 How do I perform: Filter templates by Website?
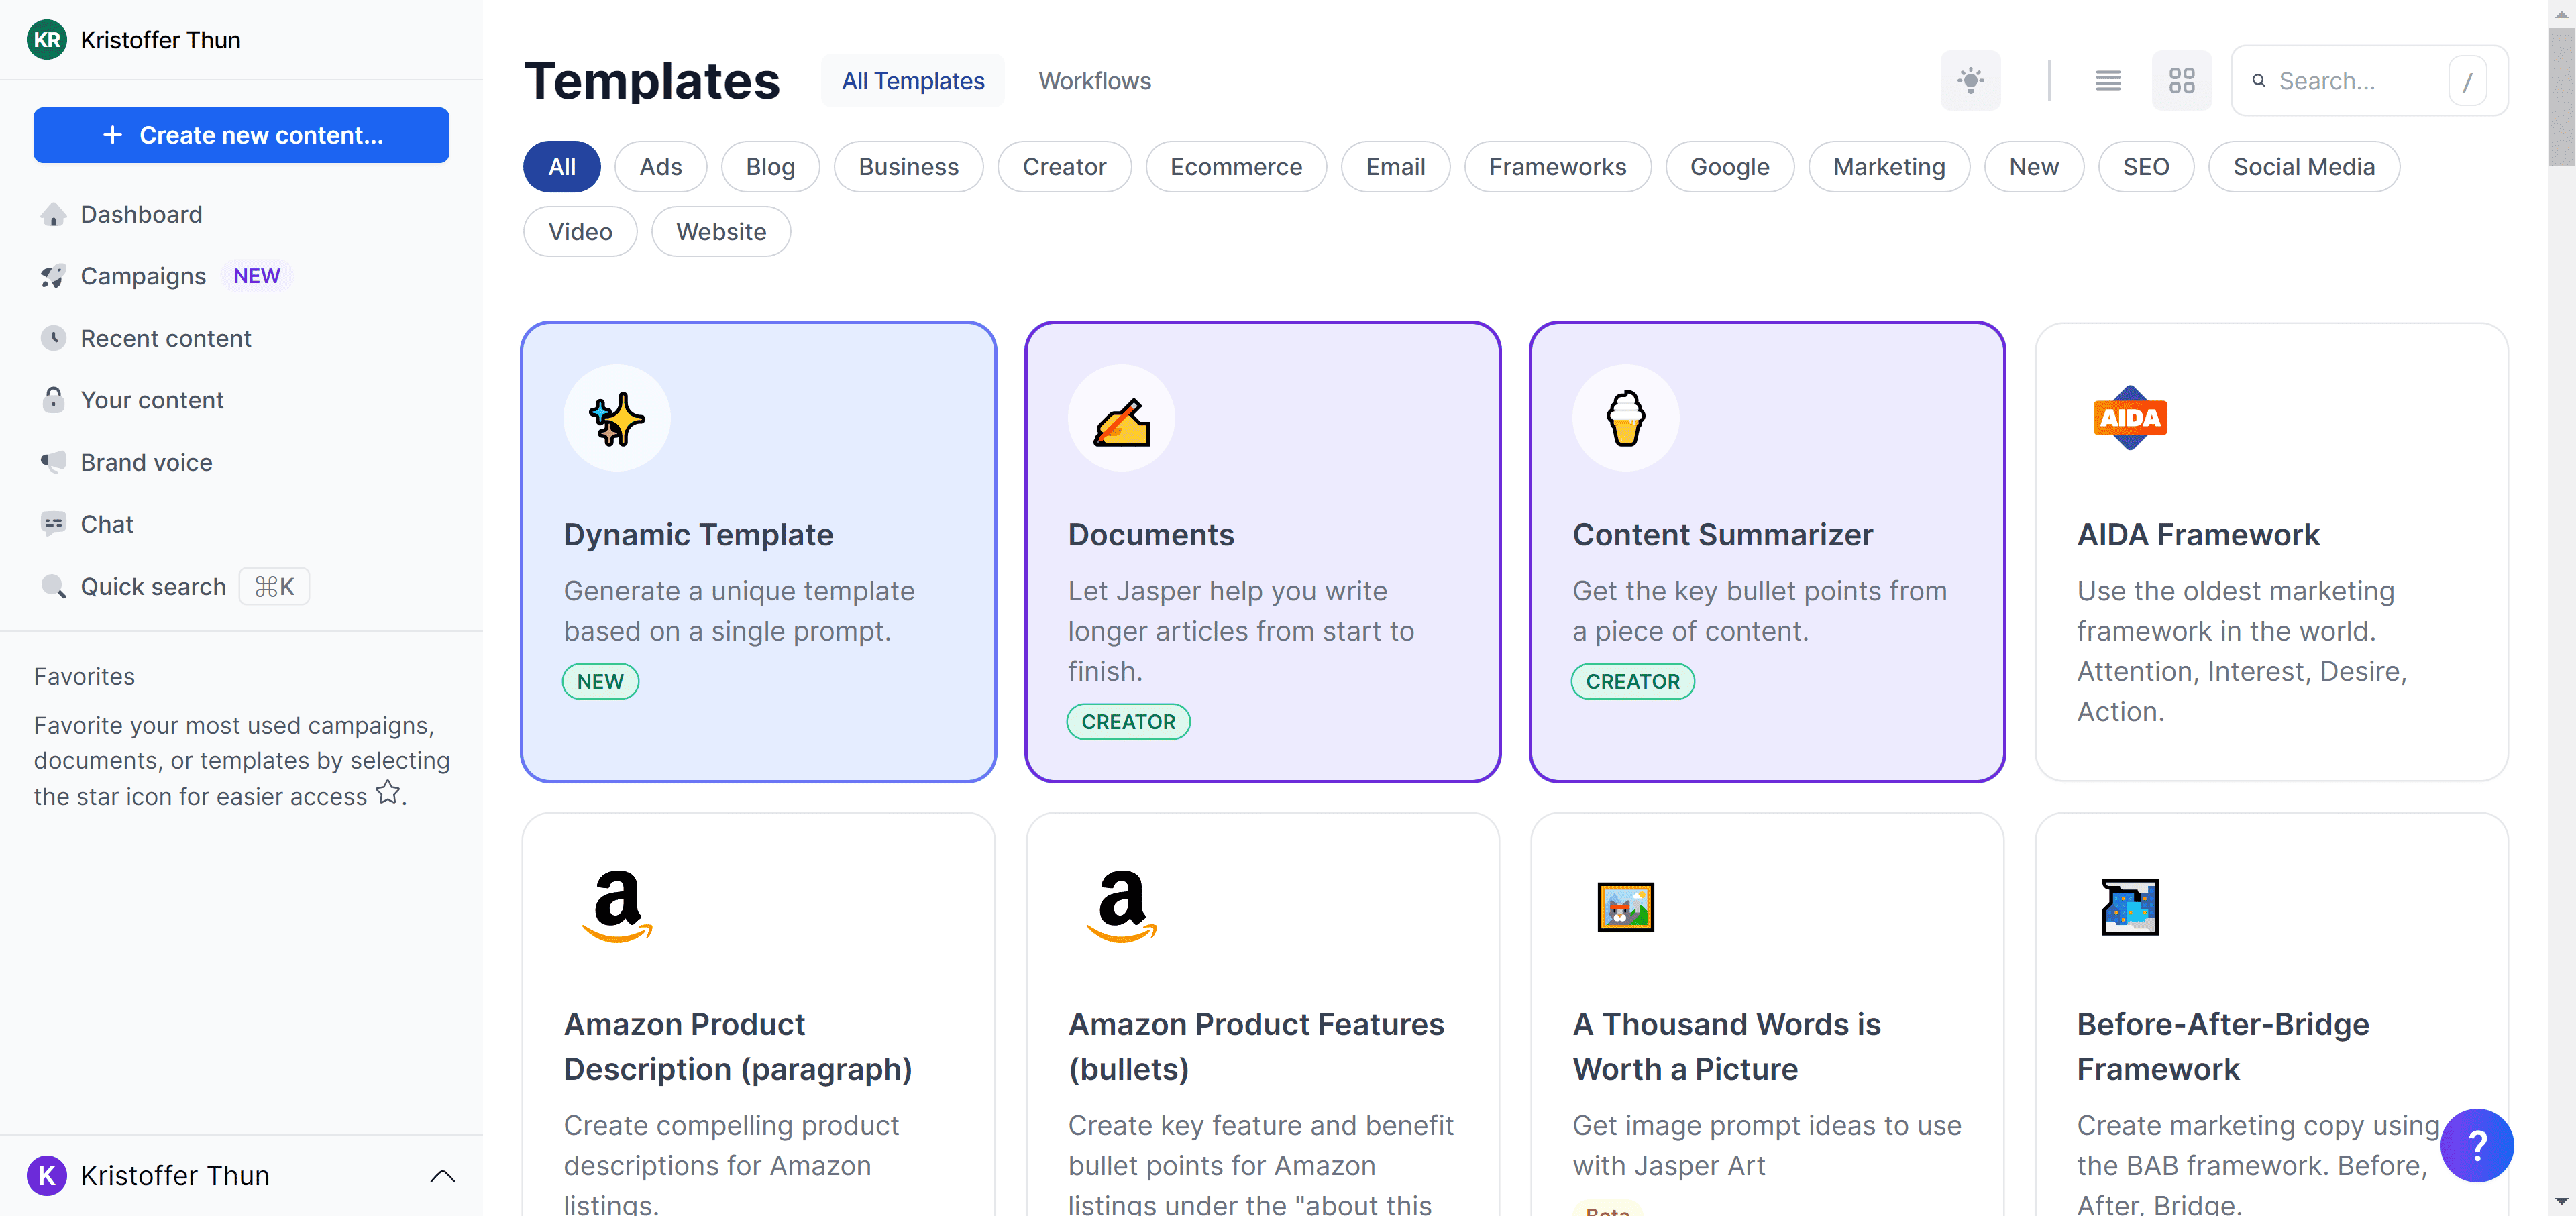[721, 232]
